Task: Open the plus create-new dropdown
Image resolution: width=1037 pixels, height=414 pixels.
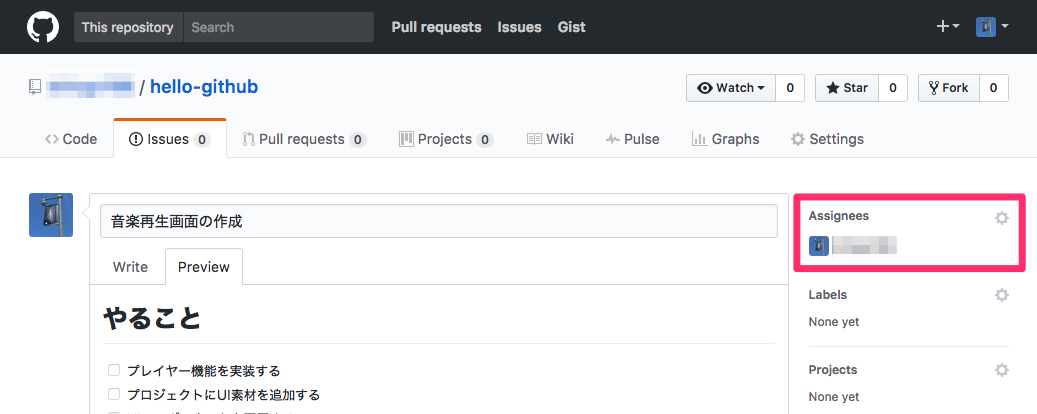Action: [x=947, y=27]
